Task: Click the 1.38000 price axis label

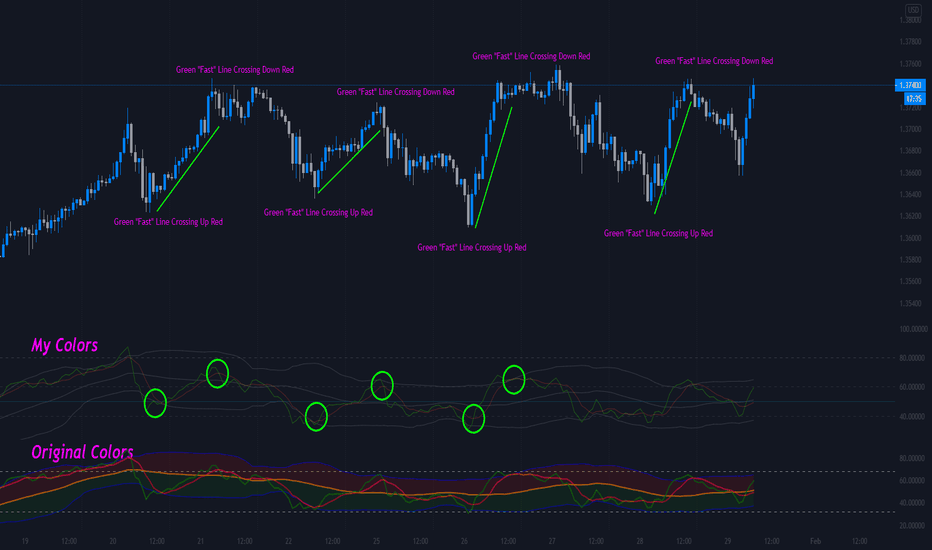Action: click(910, 20)
